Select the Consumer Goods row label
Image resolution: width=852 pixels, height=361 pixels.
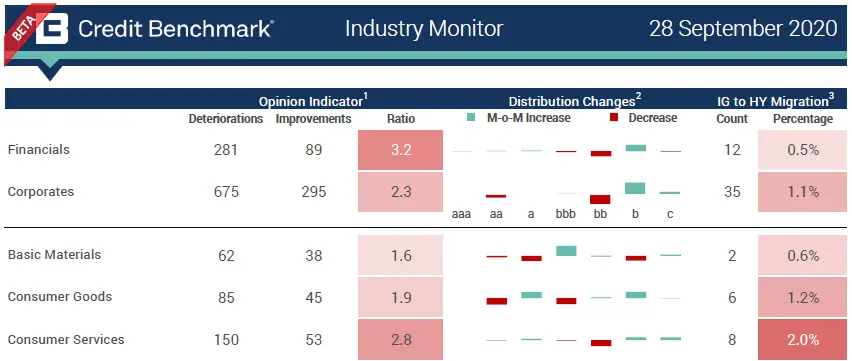tap(60, 297)
